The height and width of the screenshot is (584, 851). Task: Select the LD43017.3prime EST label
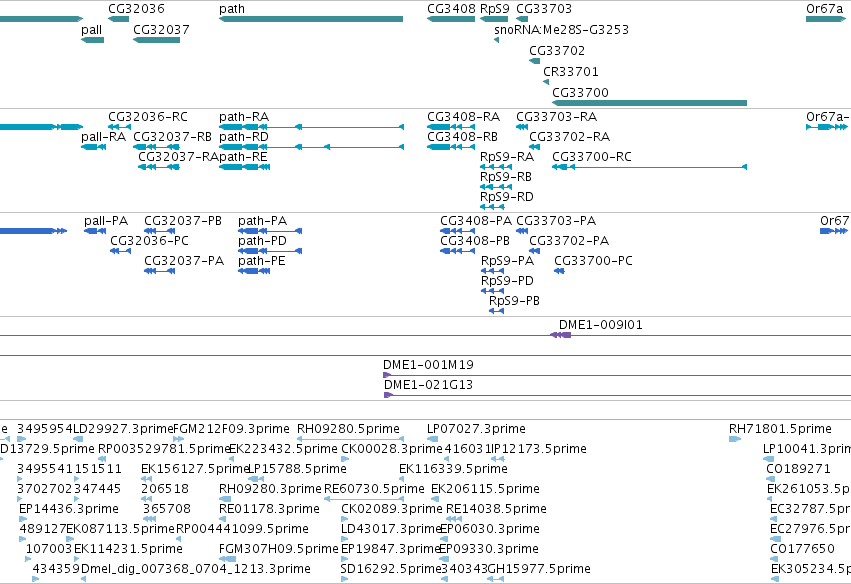click(x=391, y=530)
